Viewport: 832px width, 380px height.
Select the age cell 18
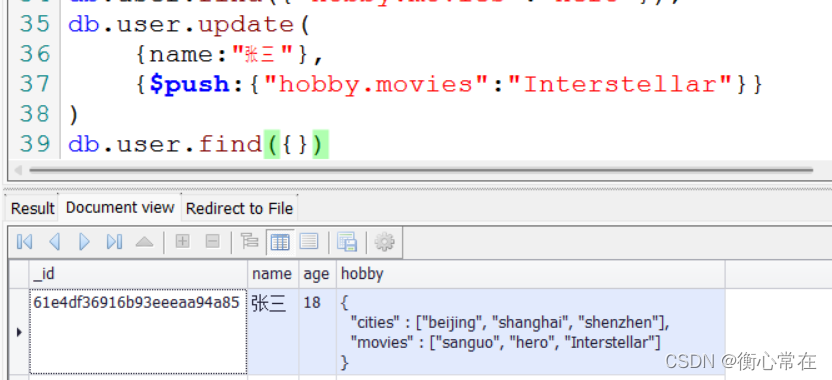coord(317,332)
